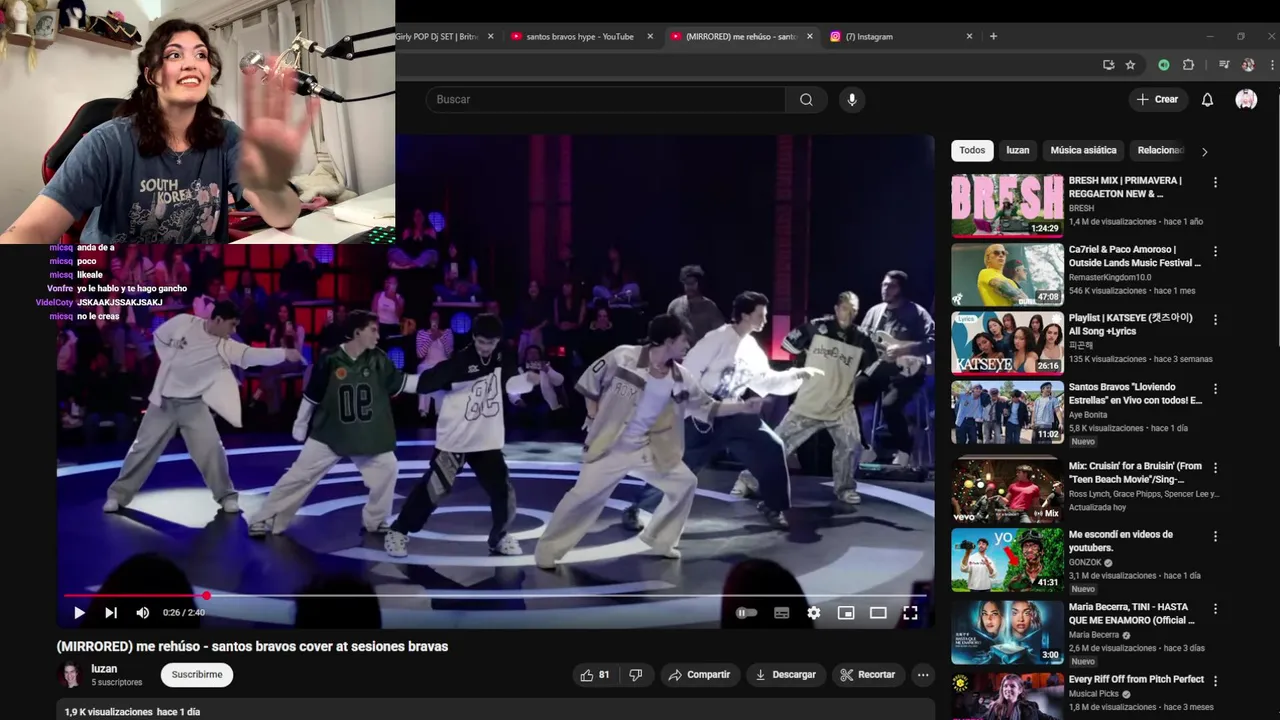Open options menu for KATSEYE playlist
Image resolution: width=1280 pixels, height=720 pixels.
click(x=1215, y=320)
